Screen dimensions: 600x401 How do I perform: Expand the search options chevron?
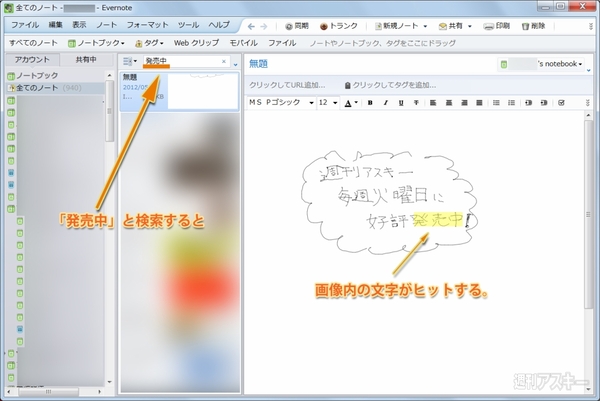(235, 65)
